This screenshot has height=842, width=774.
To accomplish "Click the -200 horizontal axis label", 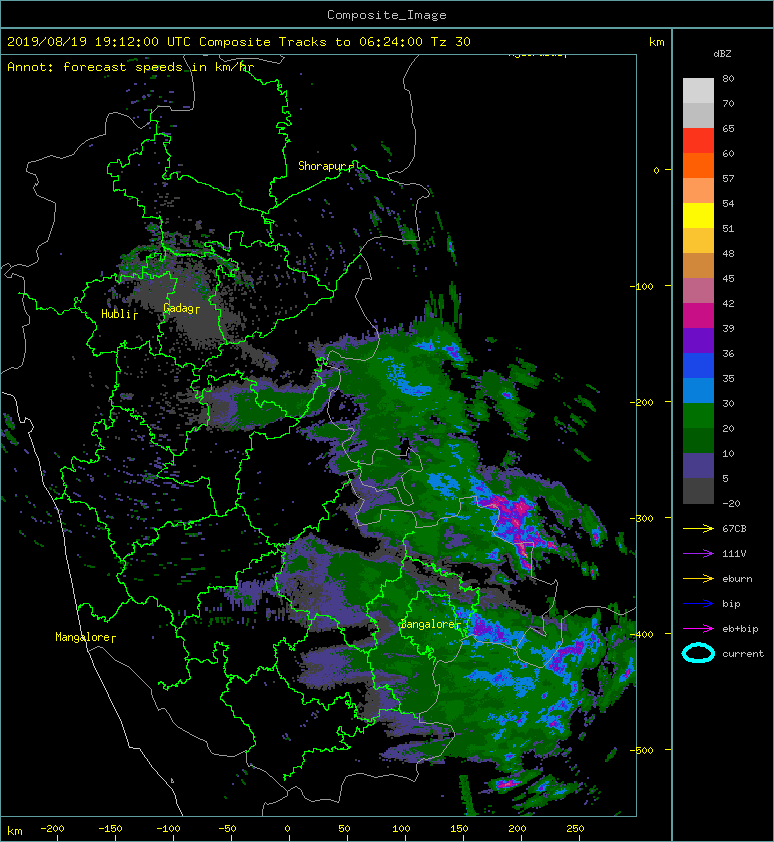I will pyautogui.click(x=52, y=829).
